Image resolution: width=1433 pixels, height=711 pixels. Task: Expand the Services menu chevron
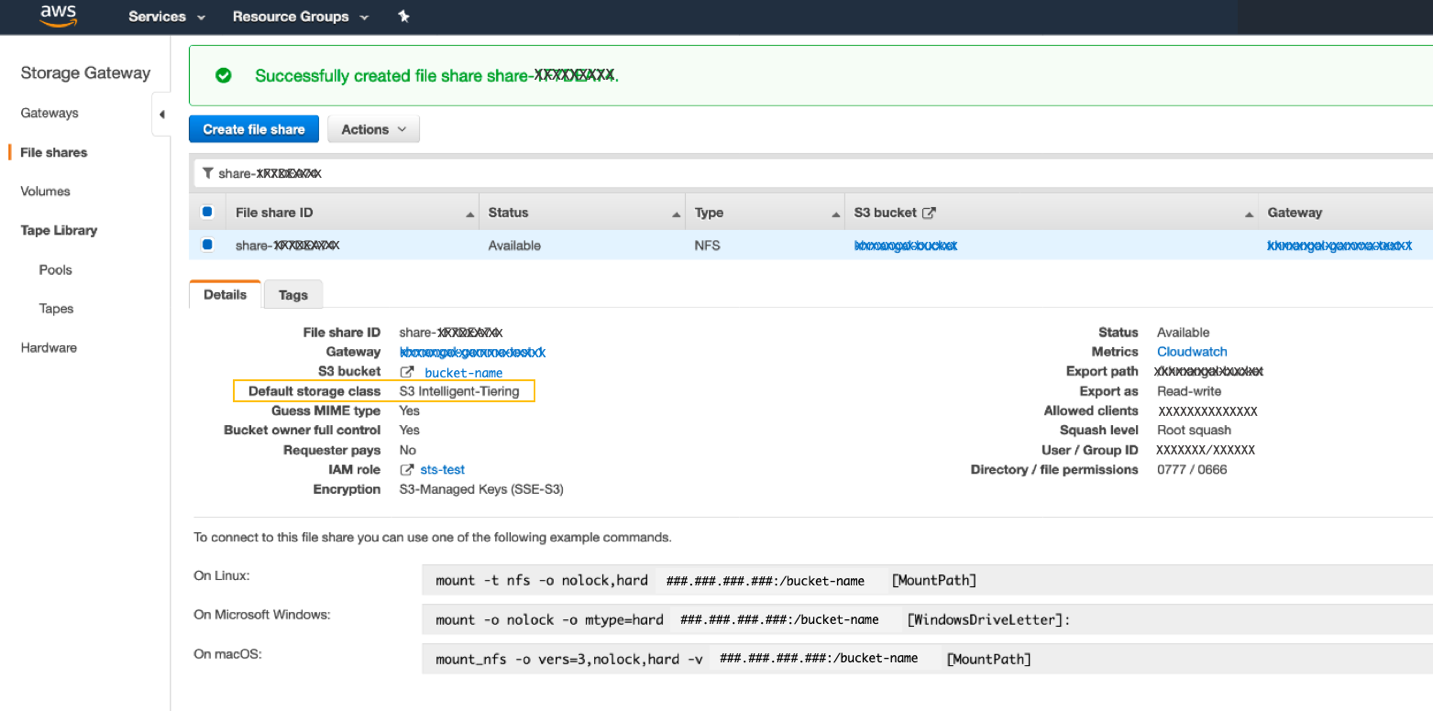[200, 16]
